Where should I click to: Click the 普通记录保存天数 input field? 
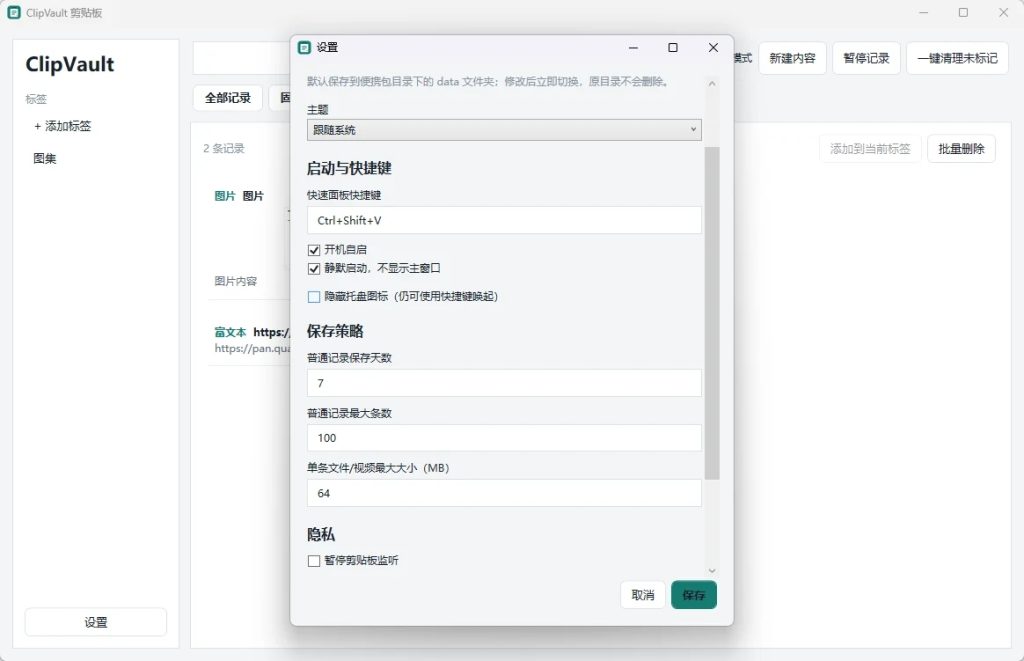504,383
